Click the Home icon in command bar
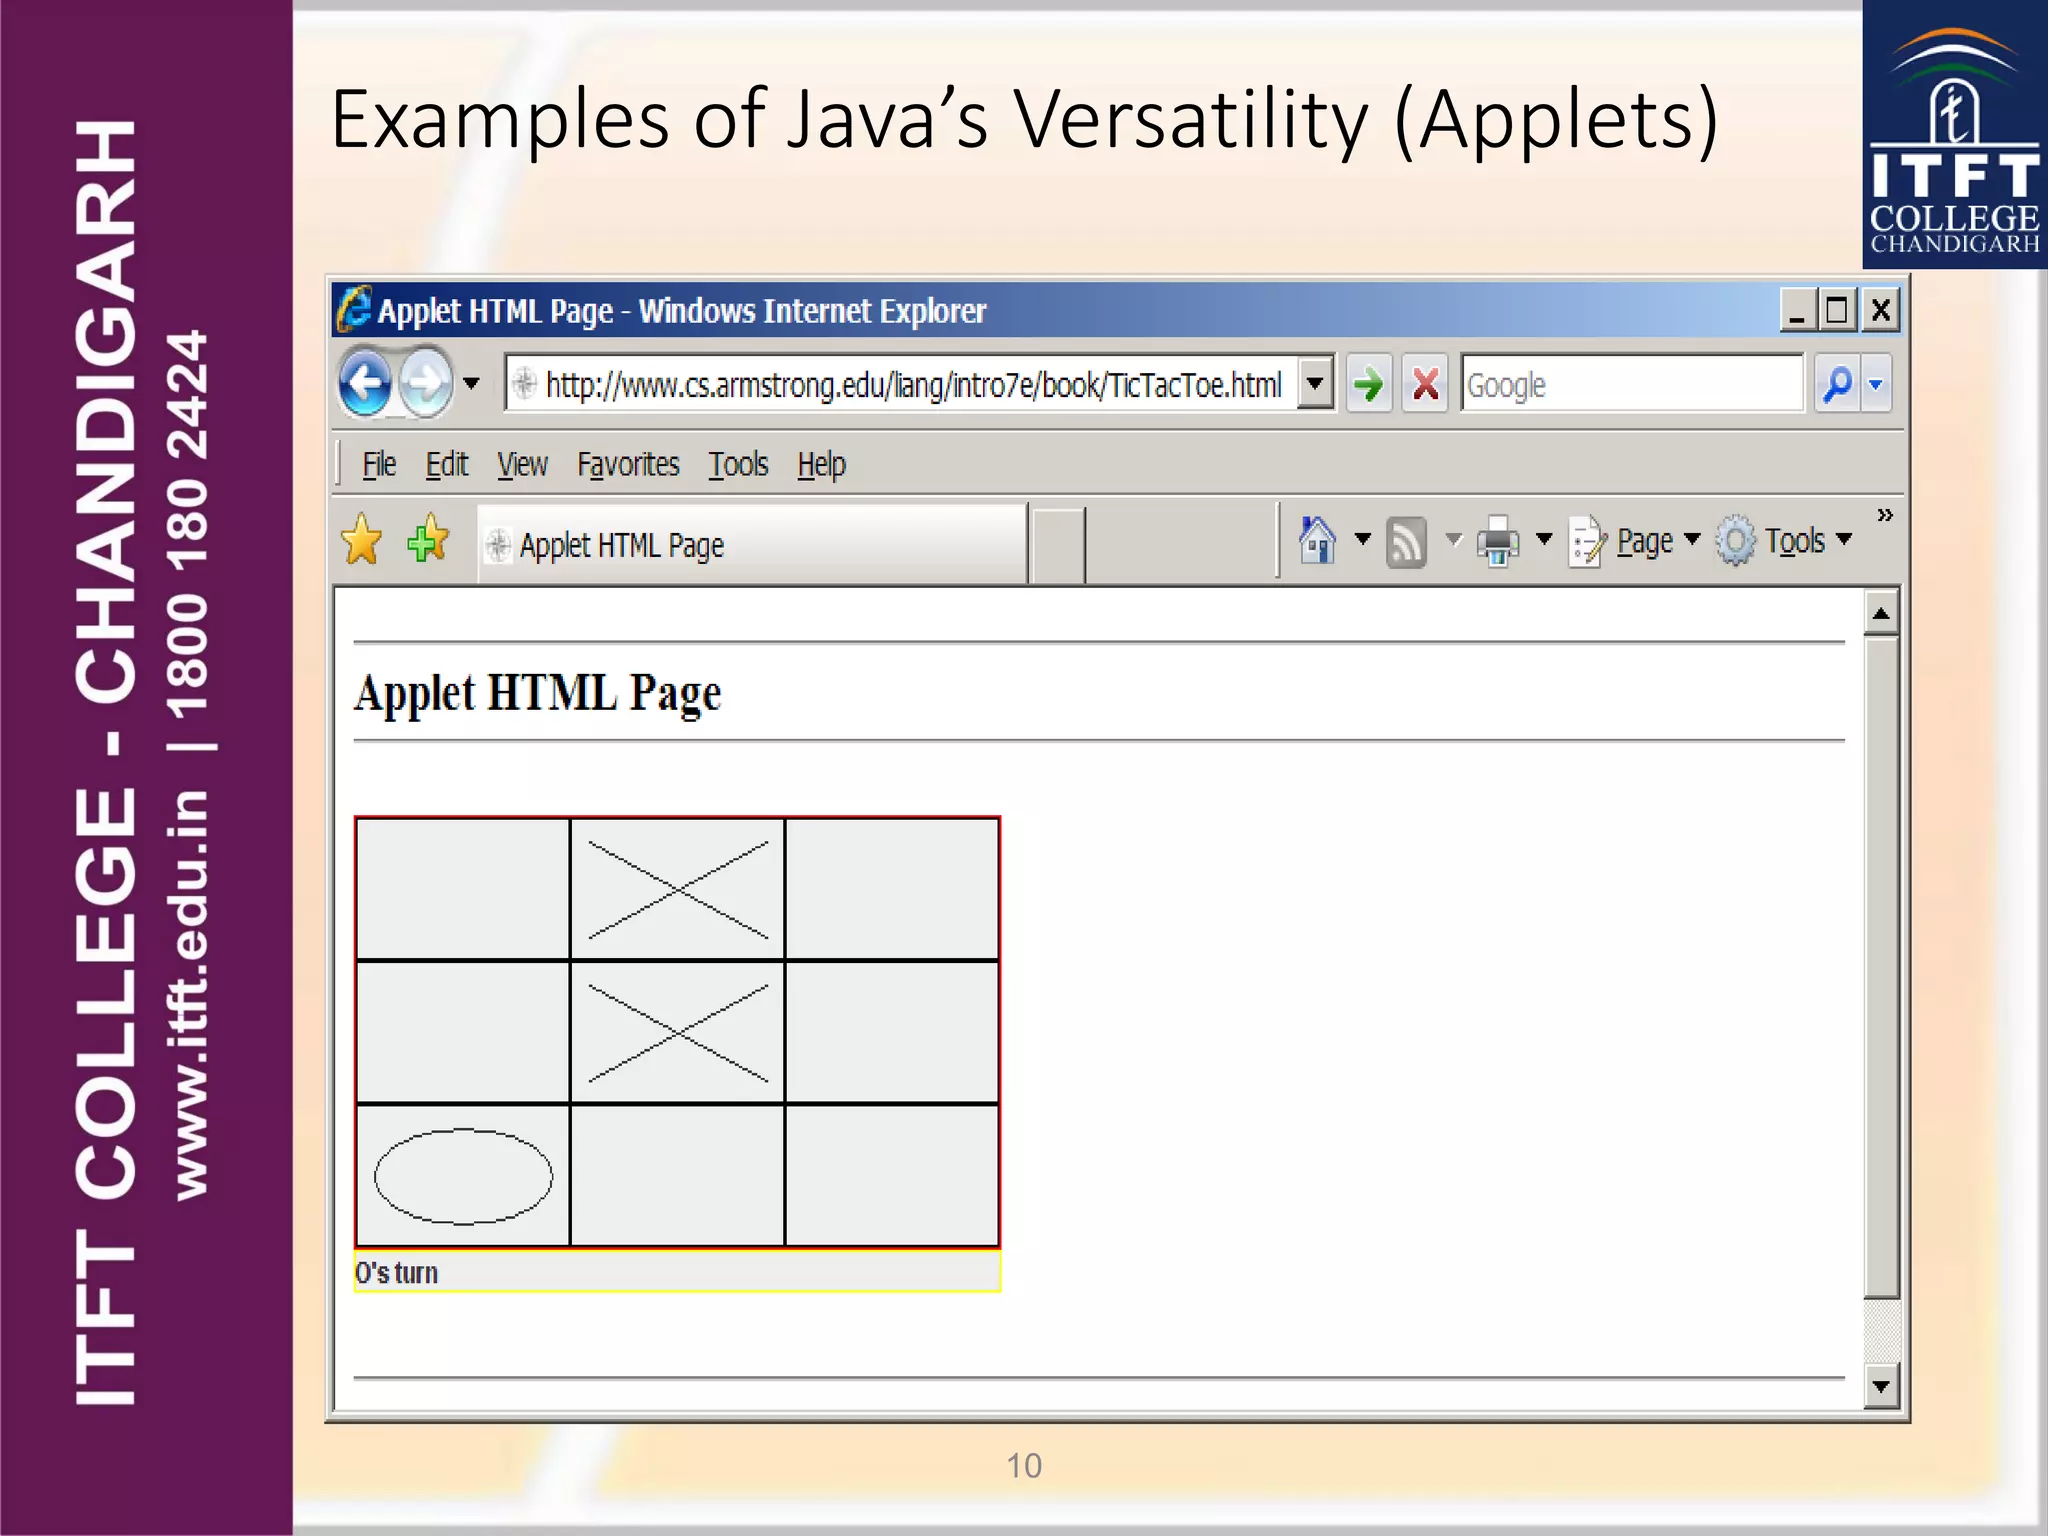 tap(1317, 540)
